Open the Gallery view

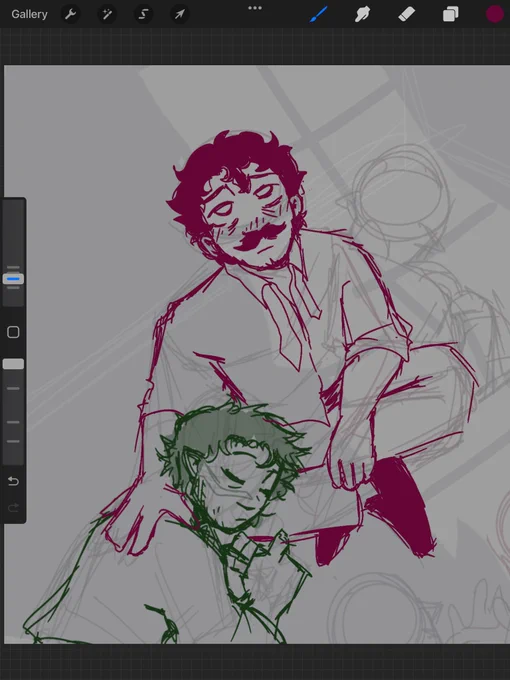pos(29,14)
